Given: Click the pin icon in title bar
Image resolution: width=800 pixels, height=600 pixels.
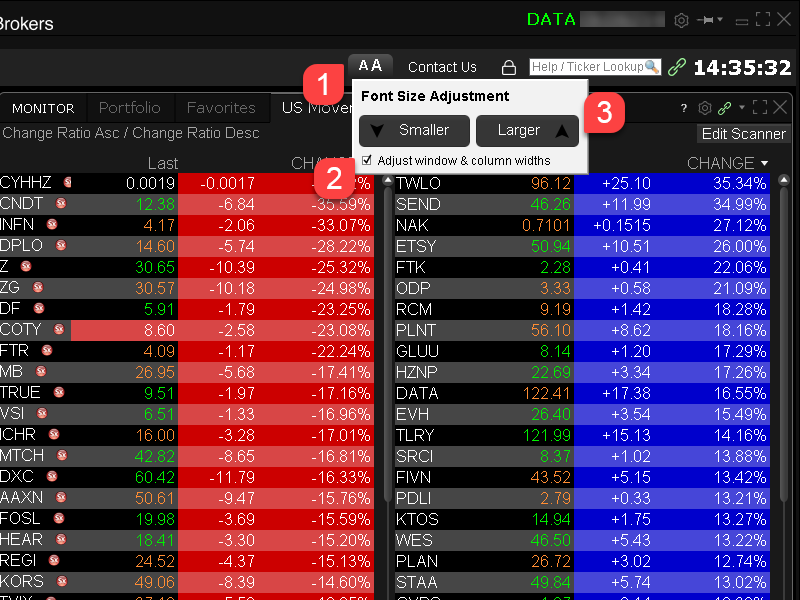Looking at the screenshot, I should pyautogui.click(x=708, y=20).
